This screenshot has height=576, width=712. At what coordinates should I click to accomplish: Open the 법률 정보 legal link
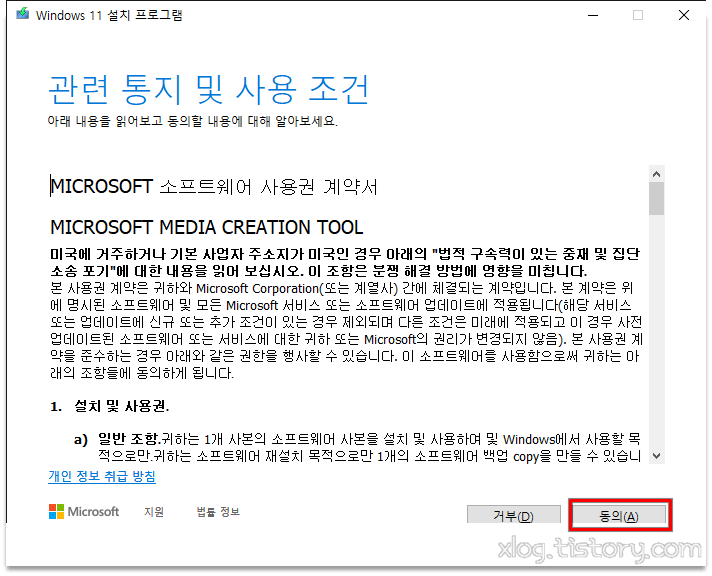click(218, 512)
